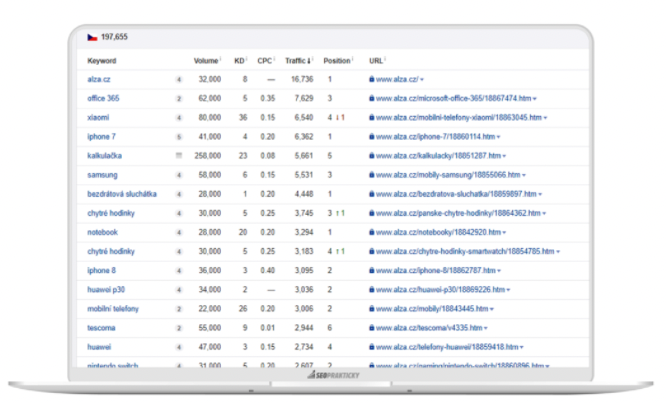Expand dropdown arrow after www.alza.cz/ URL
The height and width of the screenshot is (403, 666).
[422, 80]
